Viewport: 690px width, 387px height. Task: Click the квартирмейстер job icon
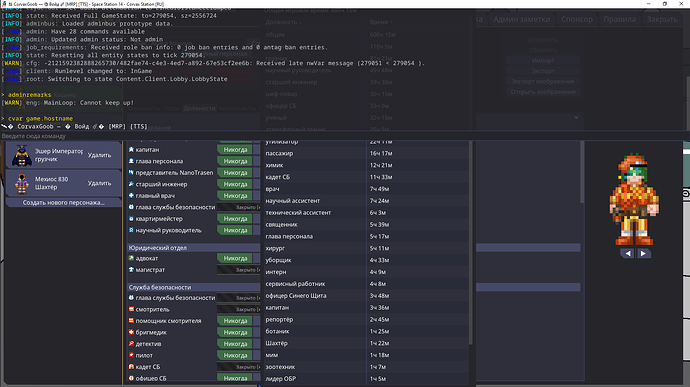point(131,218)
